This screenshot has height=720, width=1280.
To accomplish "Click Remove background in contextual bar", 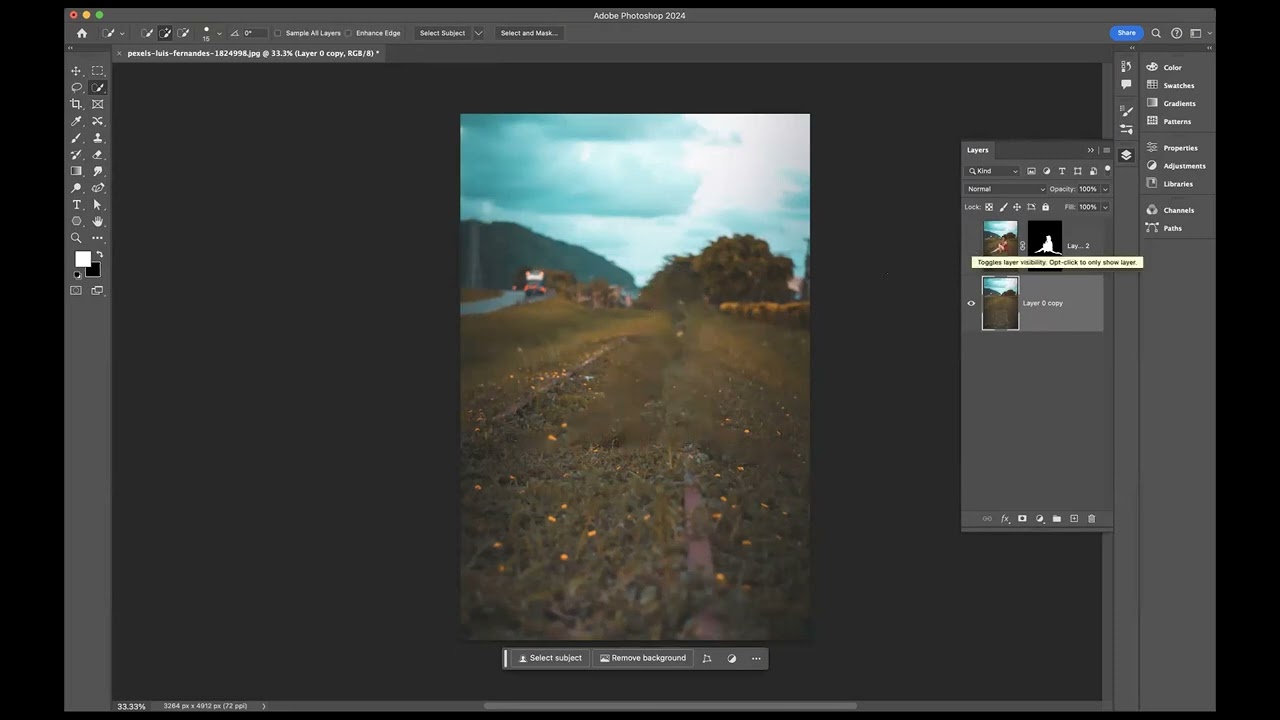I will [x=643, y=658].
